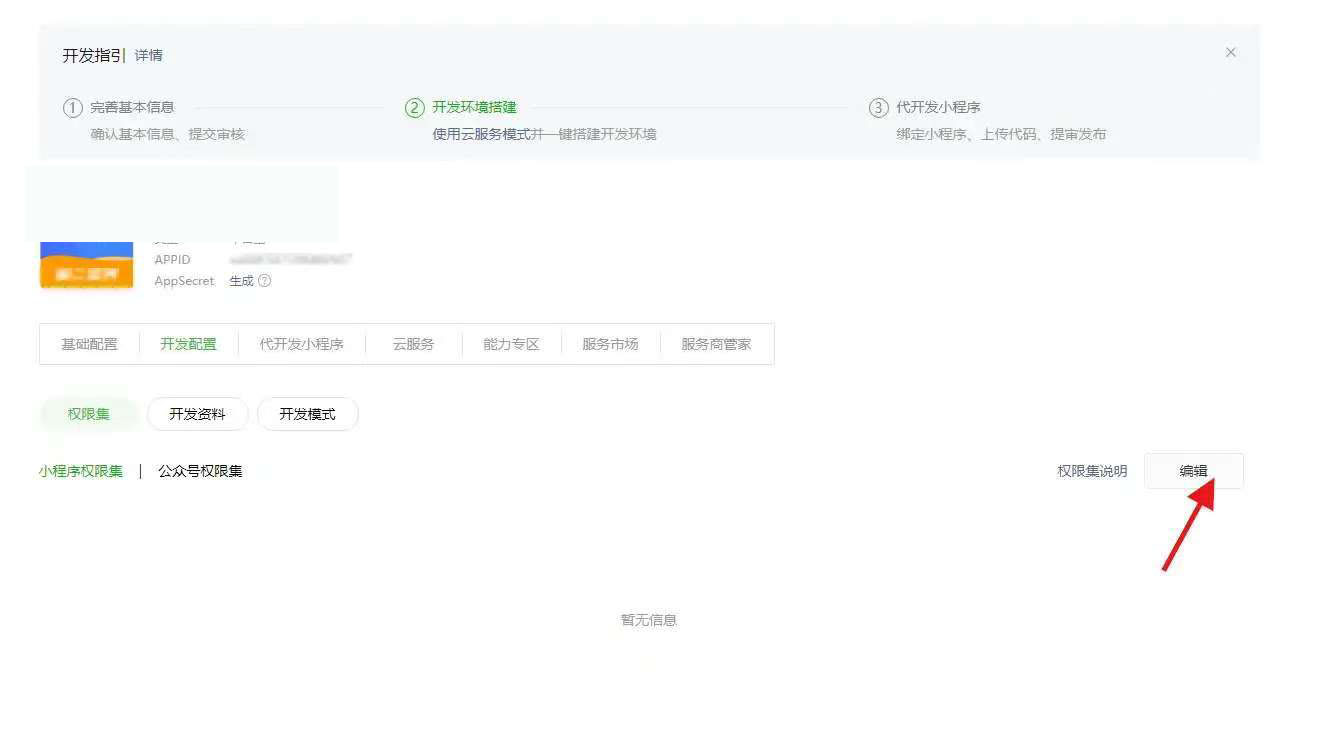Click the AppSecret help question icon

coord(265,281)
